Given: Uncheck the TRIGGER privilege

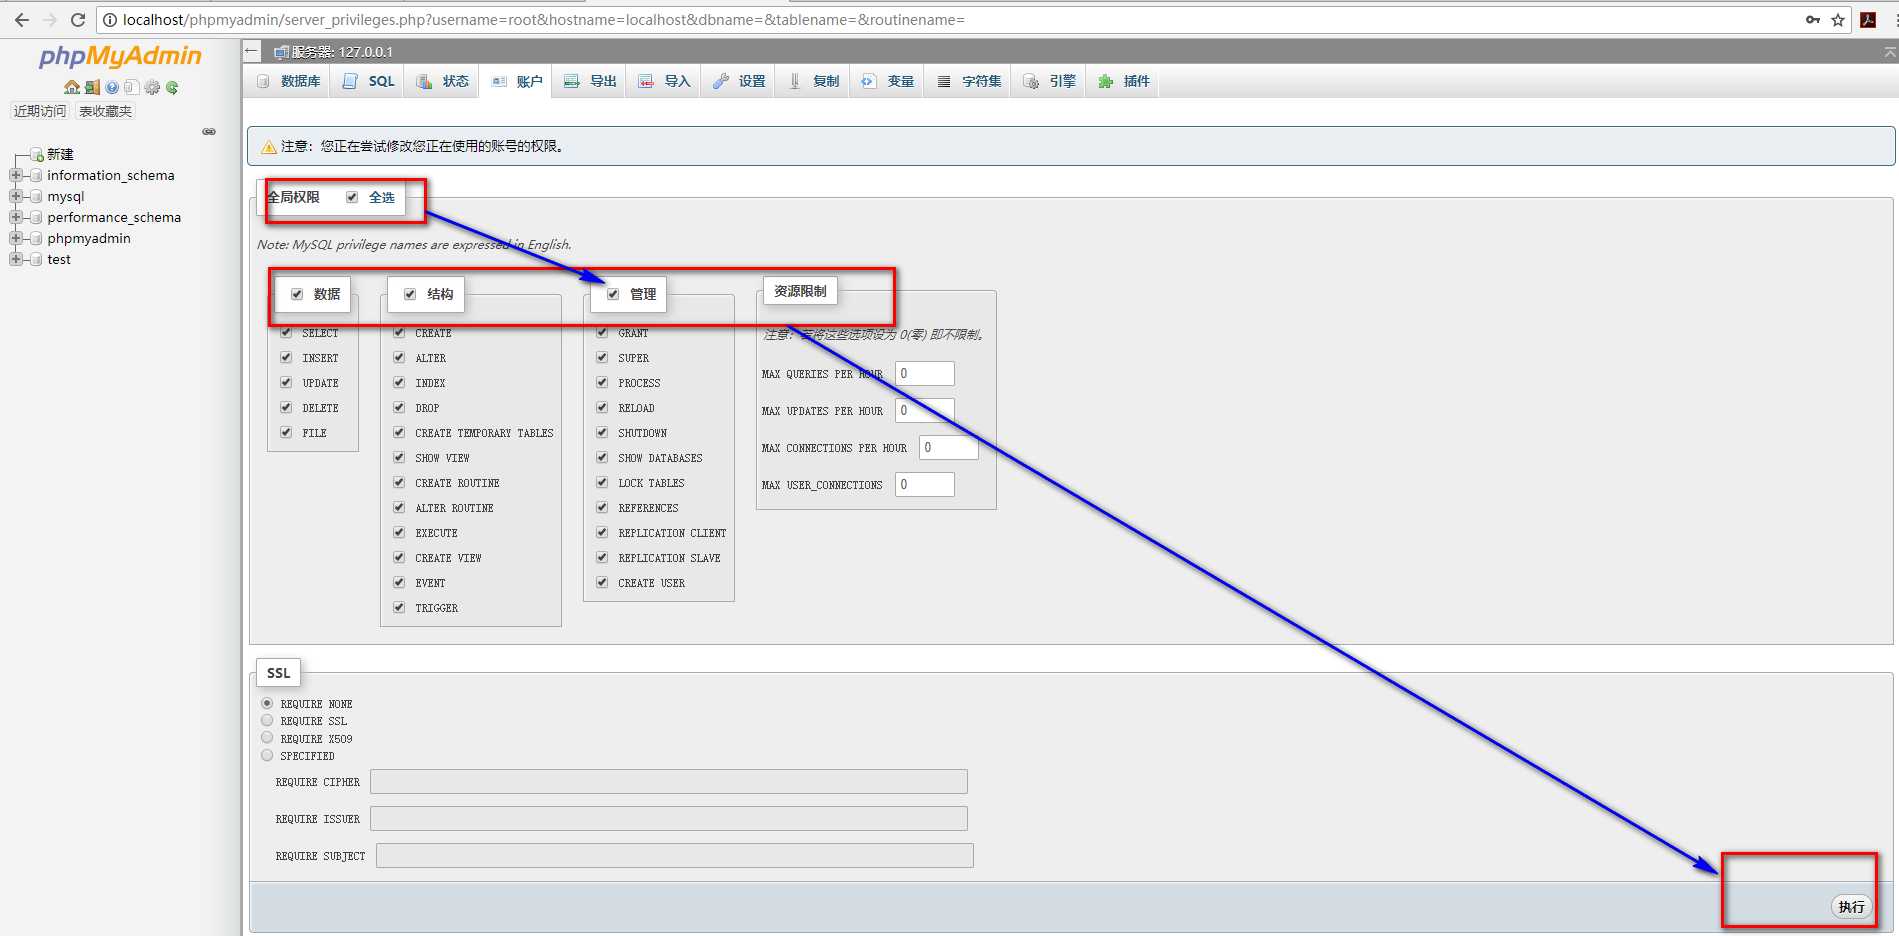Looking at the screenshot, I should coord(399,607).
